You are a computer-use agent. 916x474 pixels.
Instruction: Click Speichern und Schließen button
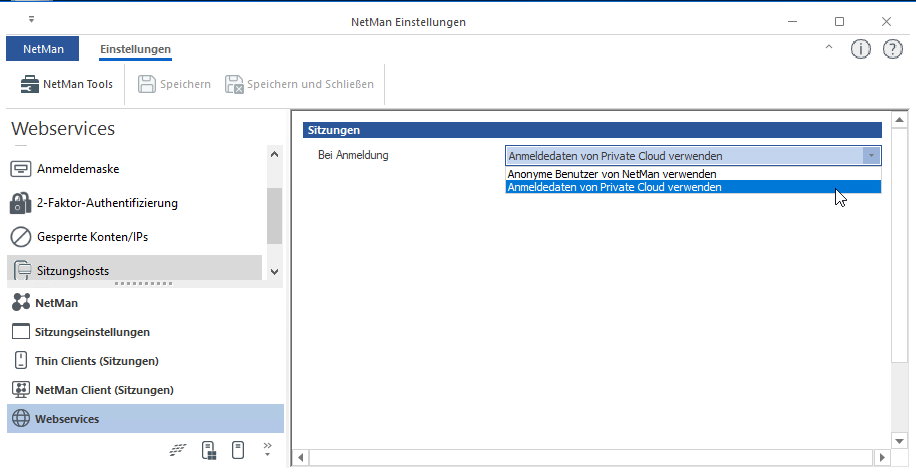pyautogui.click(x=299, y=84)
